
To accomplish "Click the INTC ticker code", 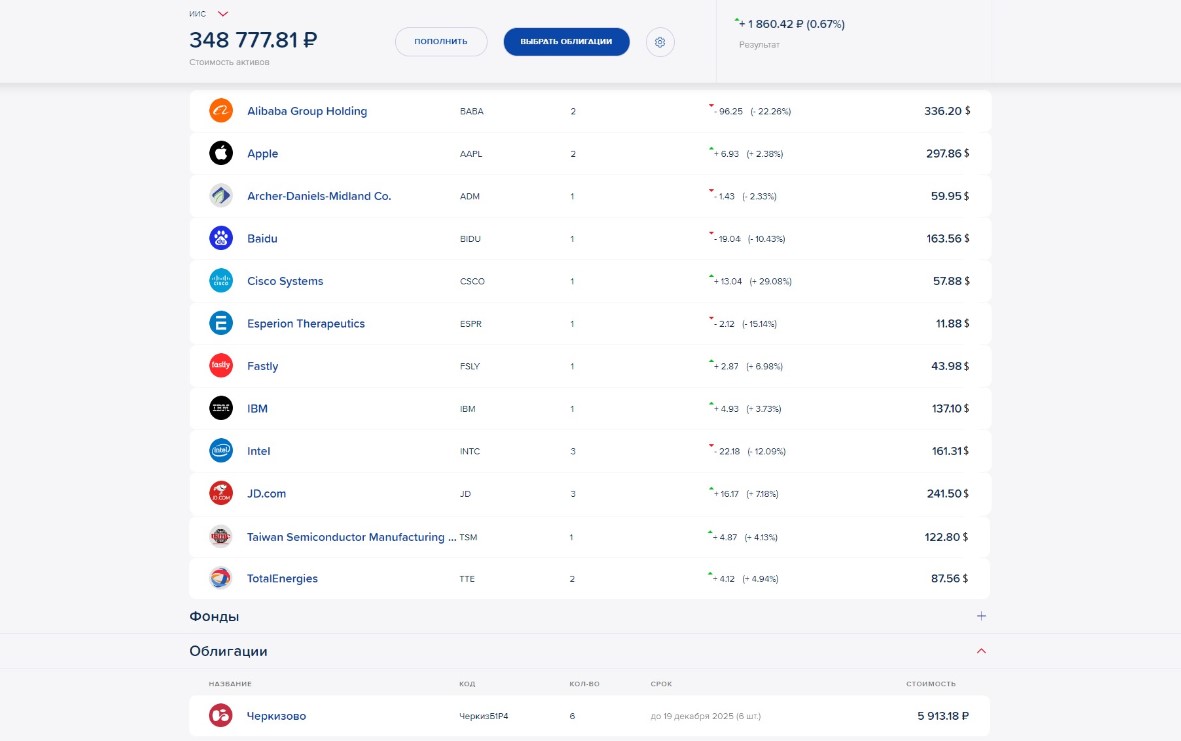I will pyautogui.click(x=470, y=451).
